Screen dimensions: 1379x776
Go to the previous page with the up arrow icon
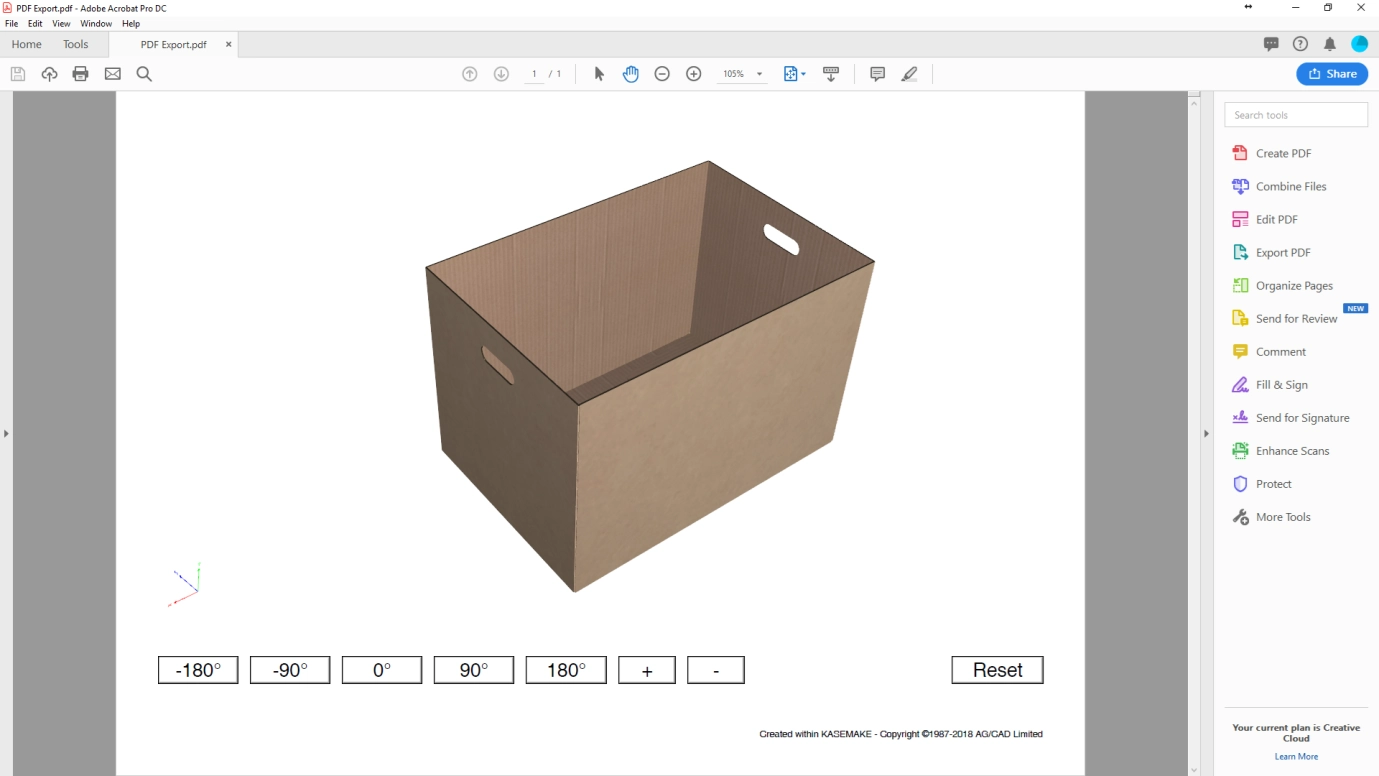point(470,74)
